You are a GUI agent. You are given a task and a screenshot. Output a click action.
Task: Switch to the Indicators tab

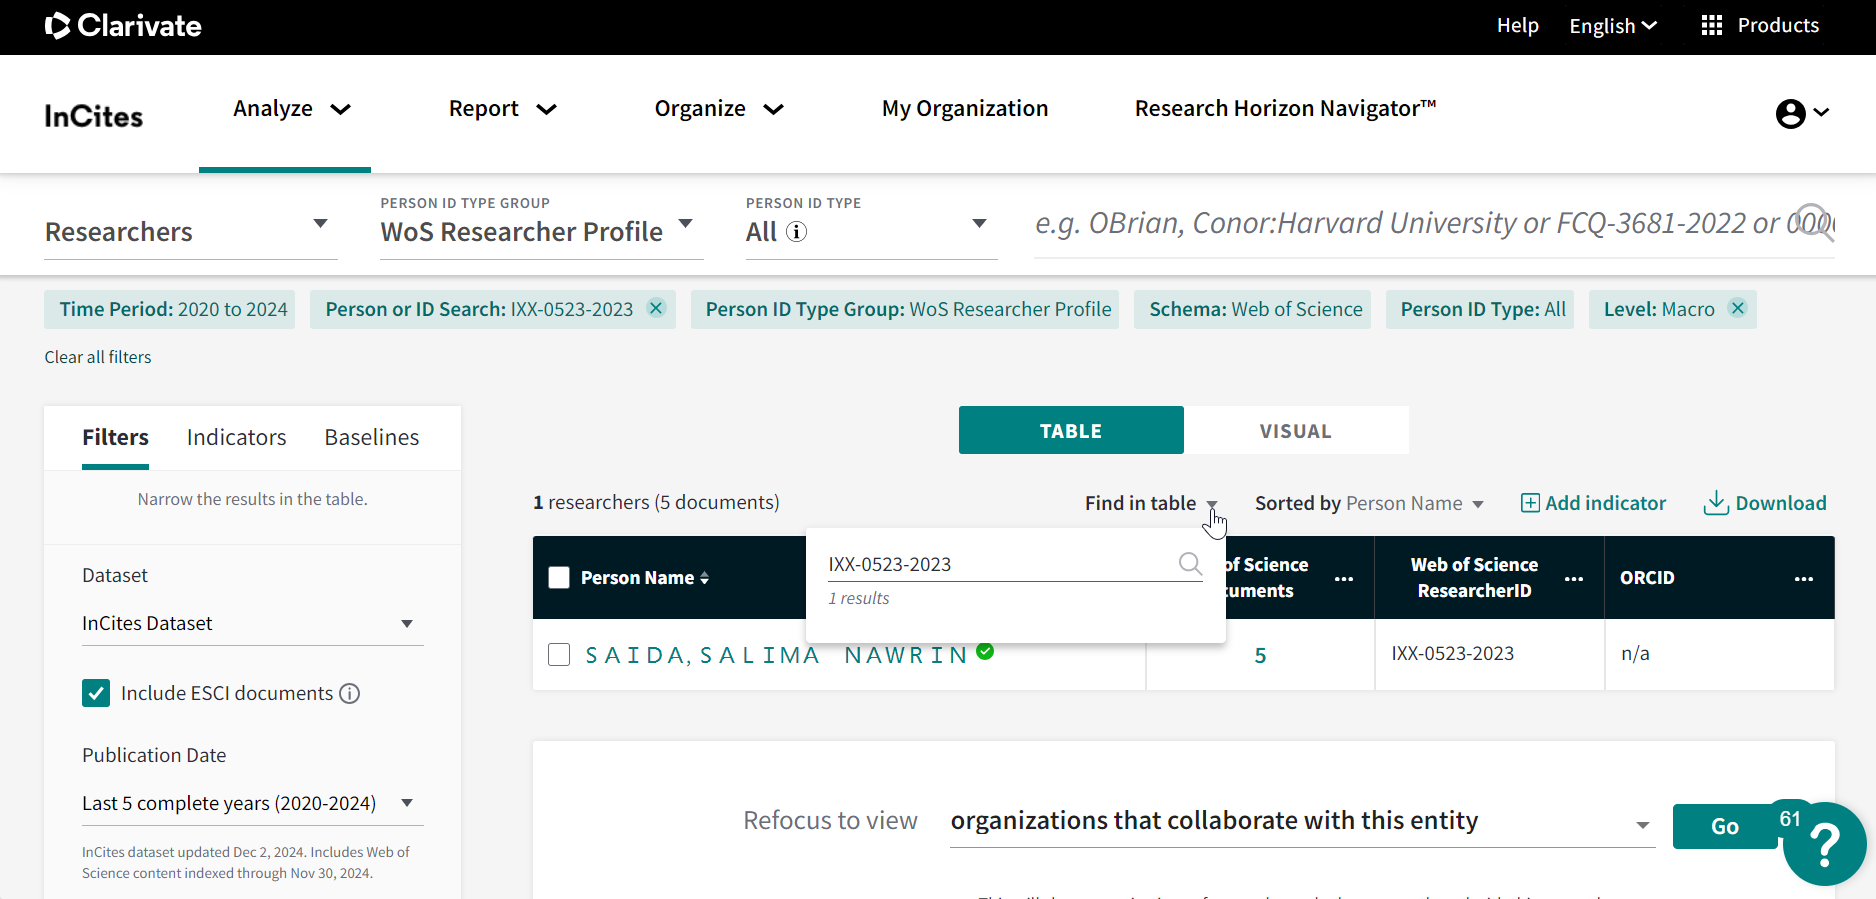(236, 437)
